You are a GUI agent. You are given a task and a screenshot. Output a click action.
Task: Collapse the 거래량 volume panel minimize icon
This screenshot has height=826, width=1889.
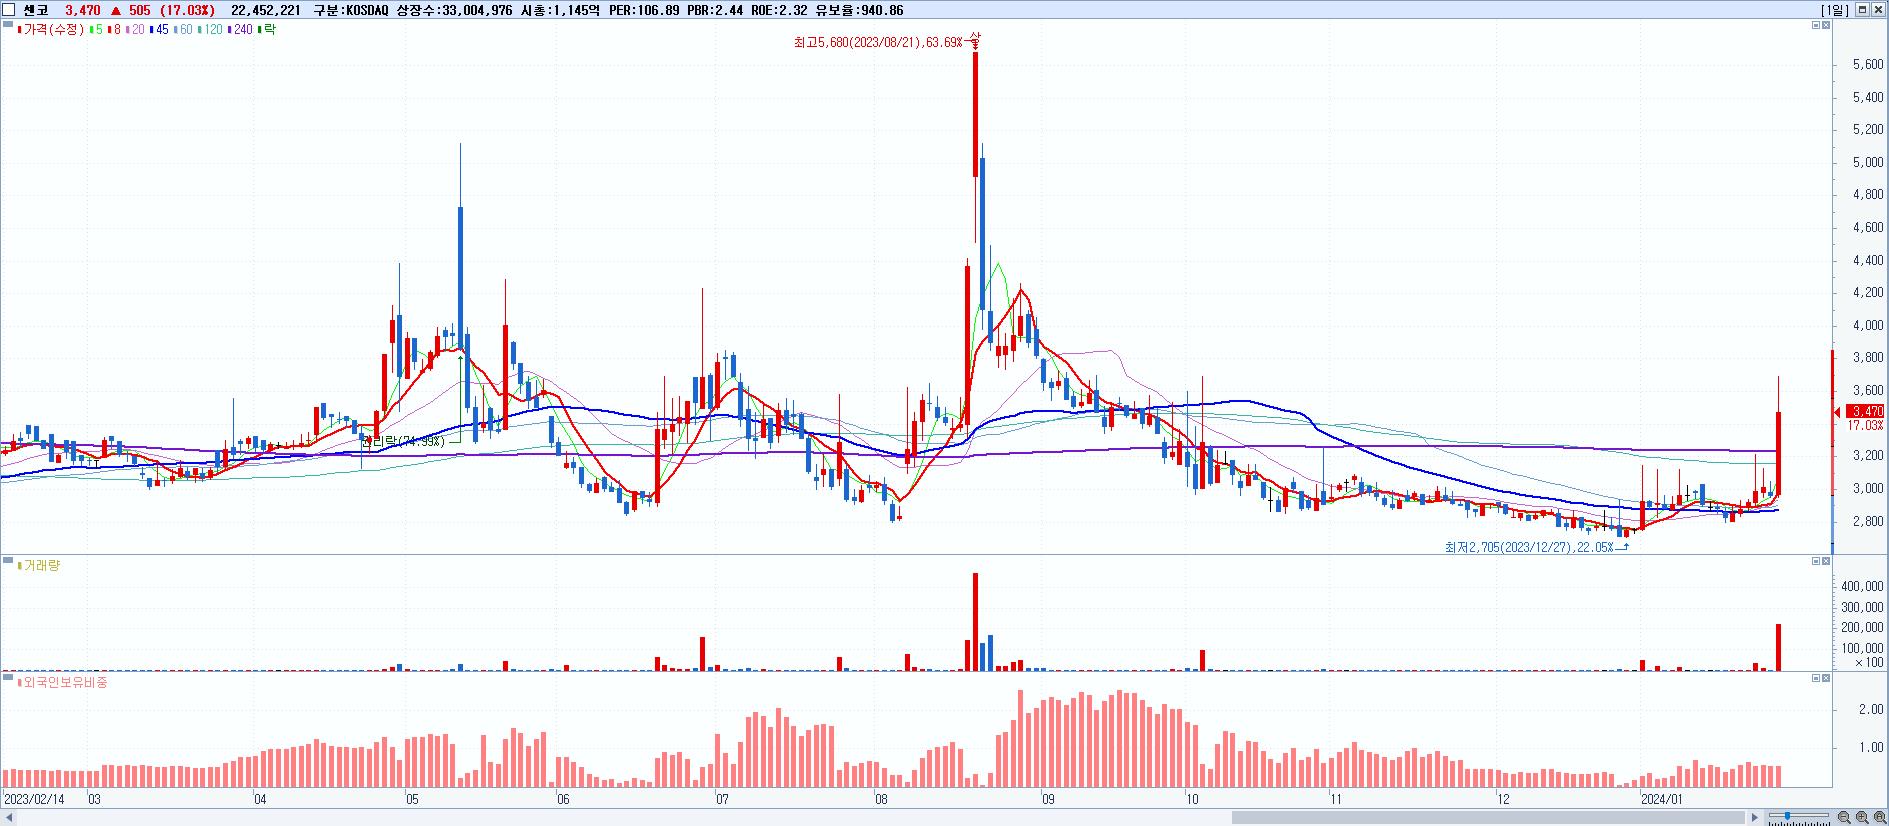pyautogui.click(x=1816, y=561)
